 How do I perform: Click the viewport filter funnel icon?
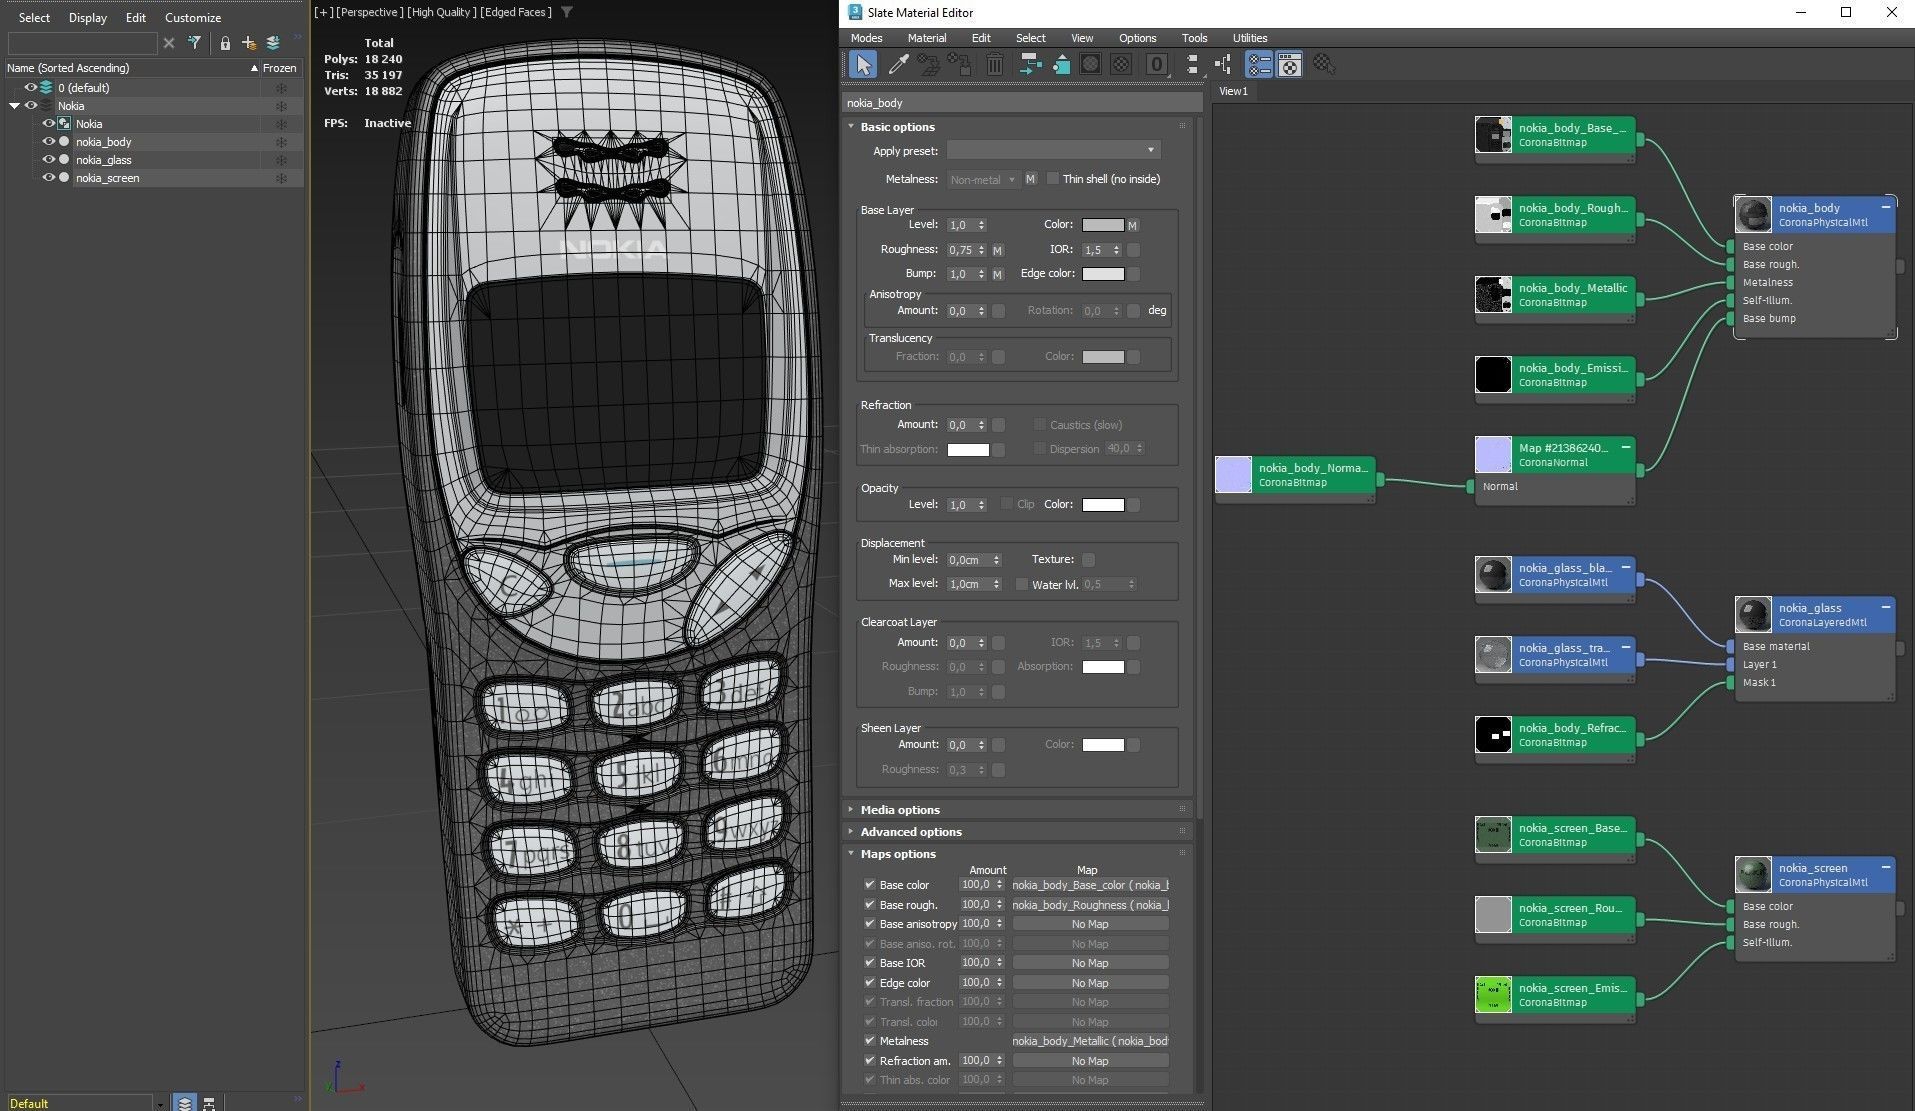(x=567, y=12)
